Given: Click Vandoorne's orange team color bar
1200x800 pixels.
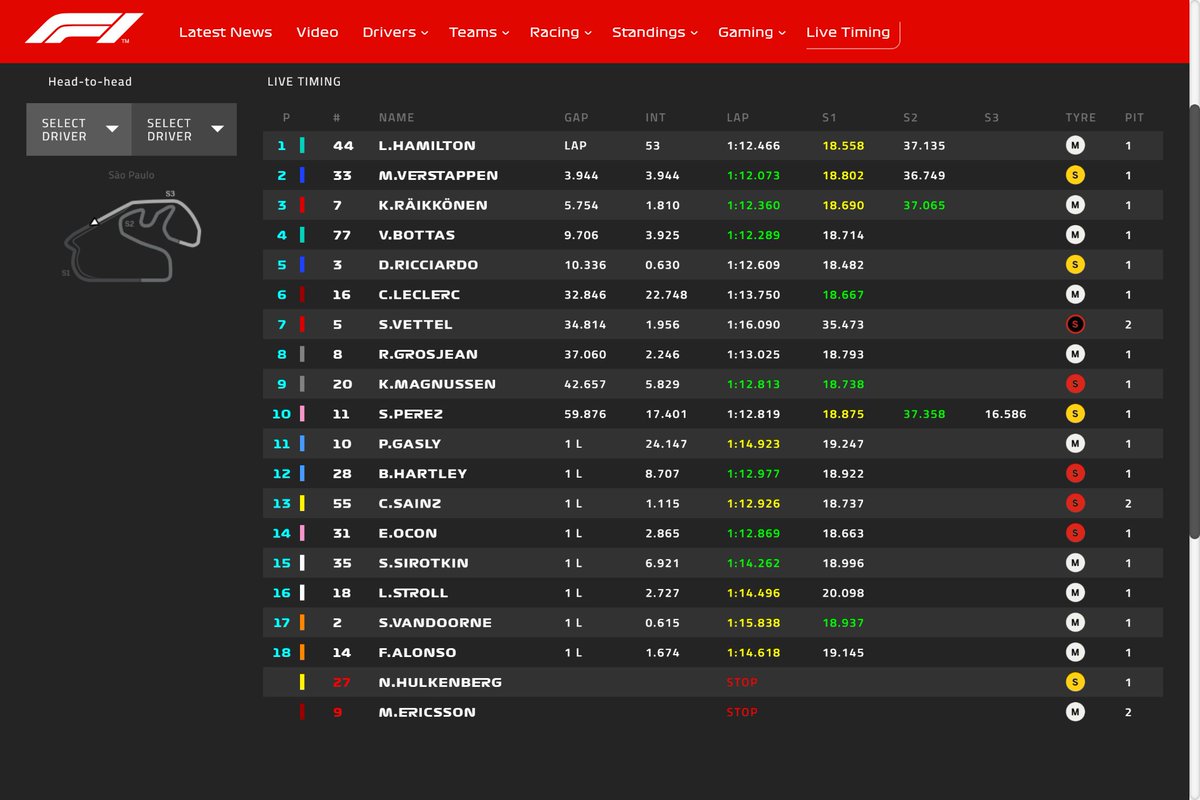Looking at the screenshot, I should click(x=302, y=622).
